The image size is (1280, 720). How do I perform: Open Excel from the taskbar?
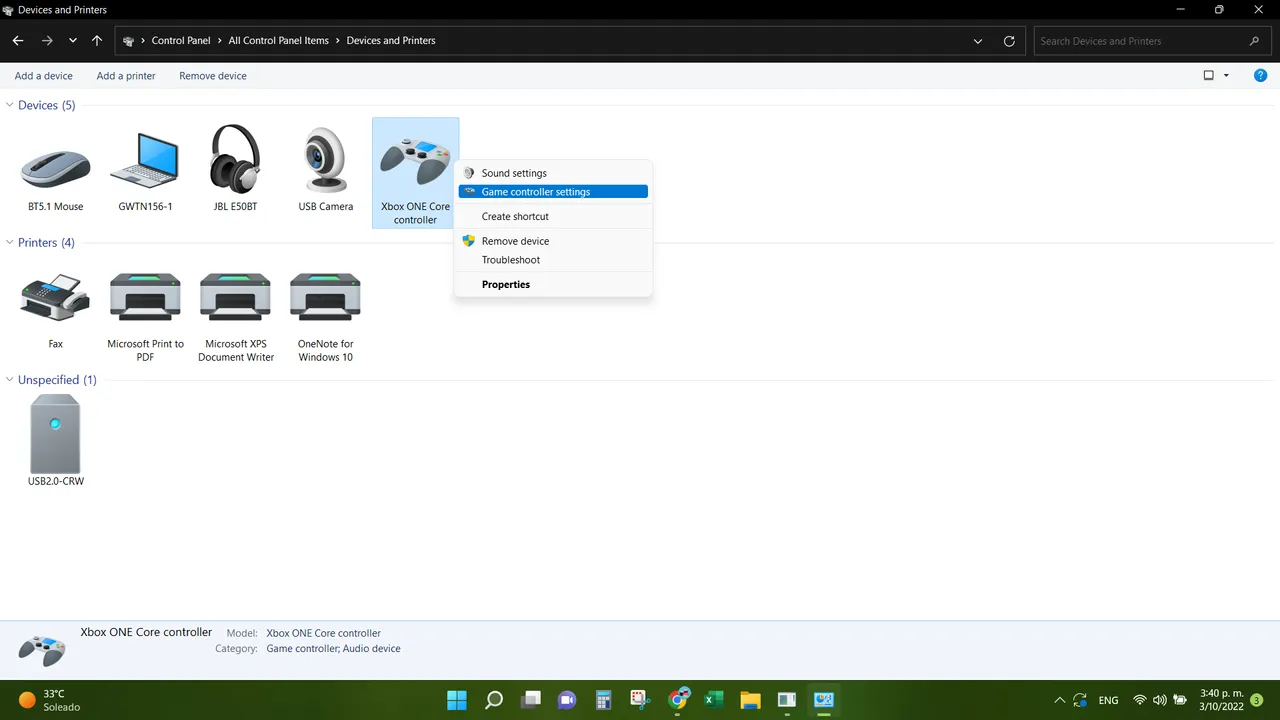pos(713,699)
